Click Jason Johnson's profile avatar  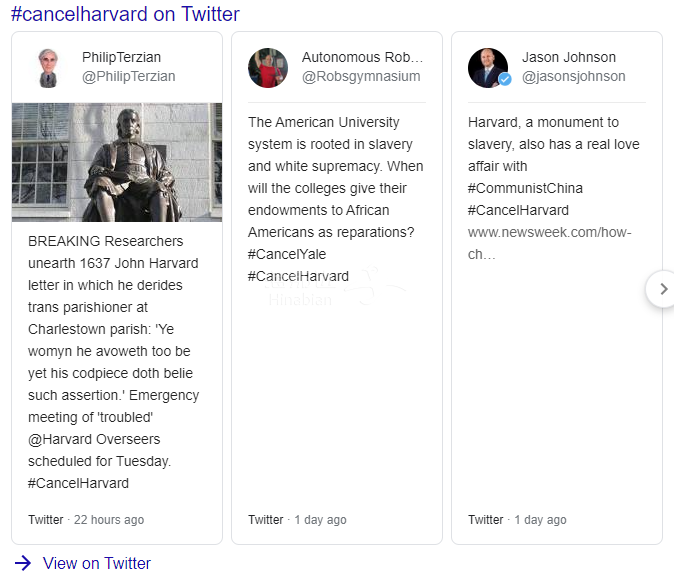(487, 67)
